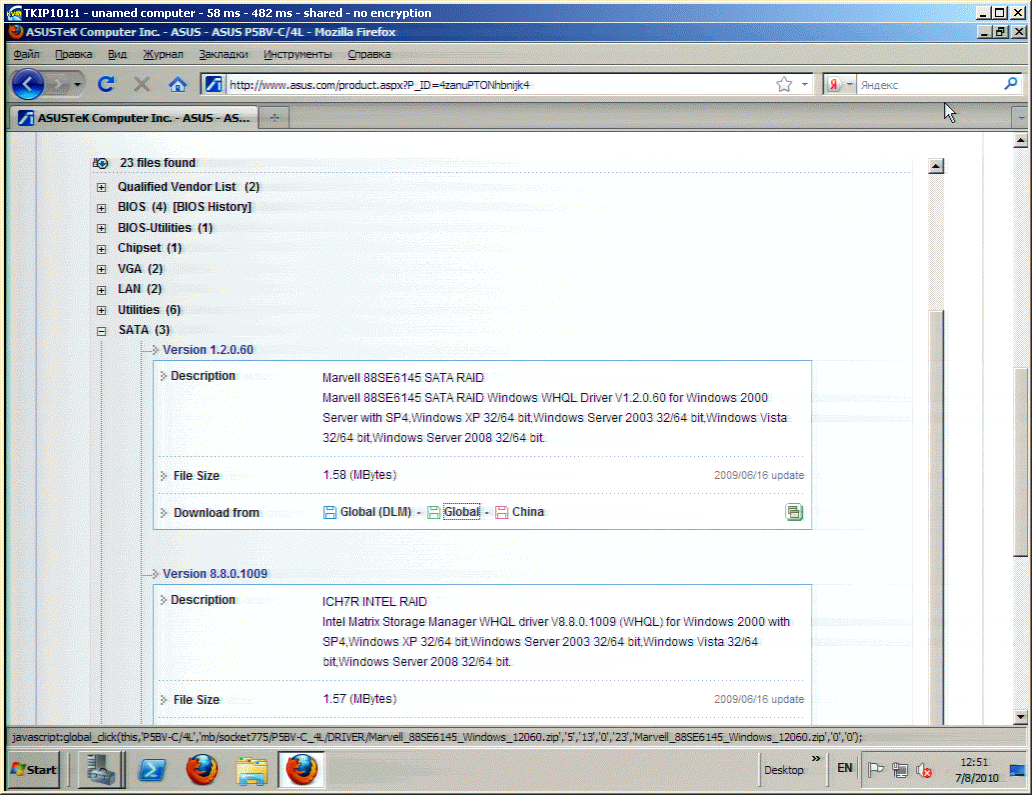
Task: Reload the page with refresh icon
Action: [106, 84]
